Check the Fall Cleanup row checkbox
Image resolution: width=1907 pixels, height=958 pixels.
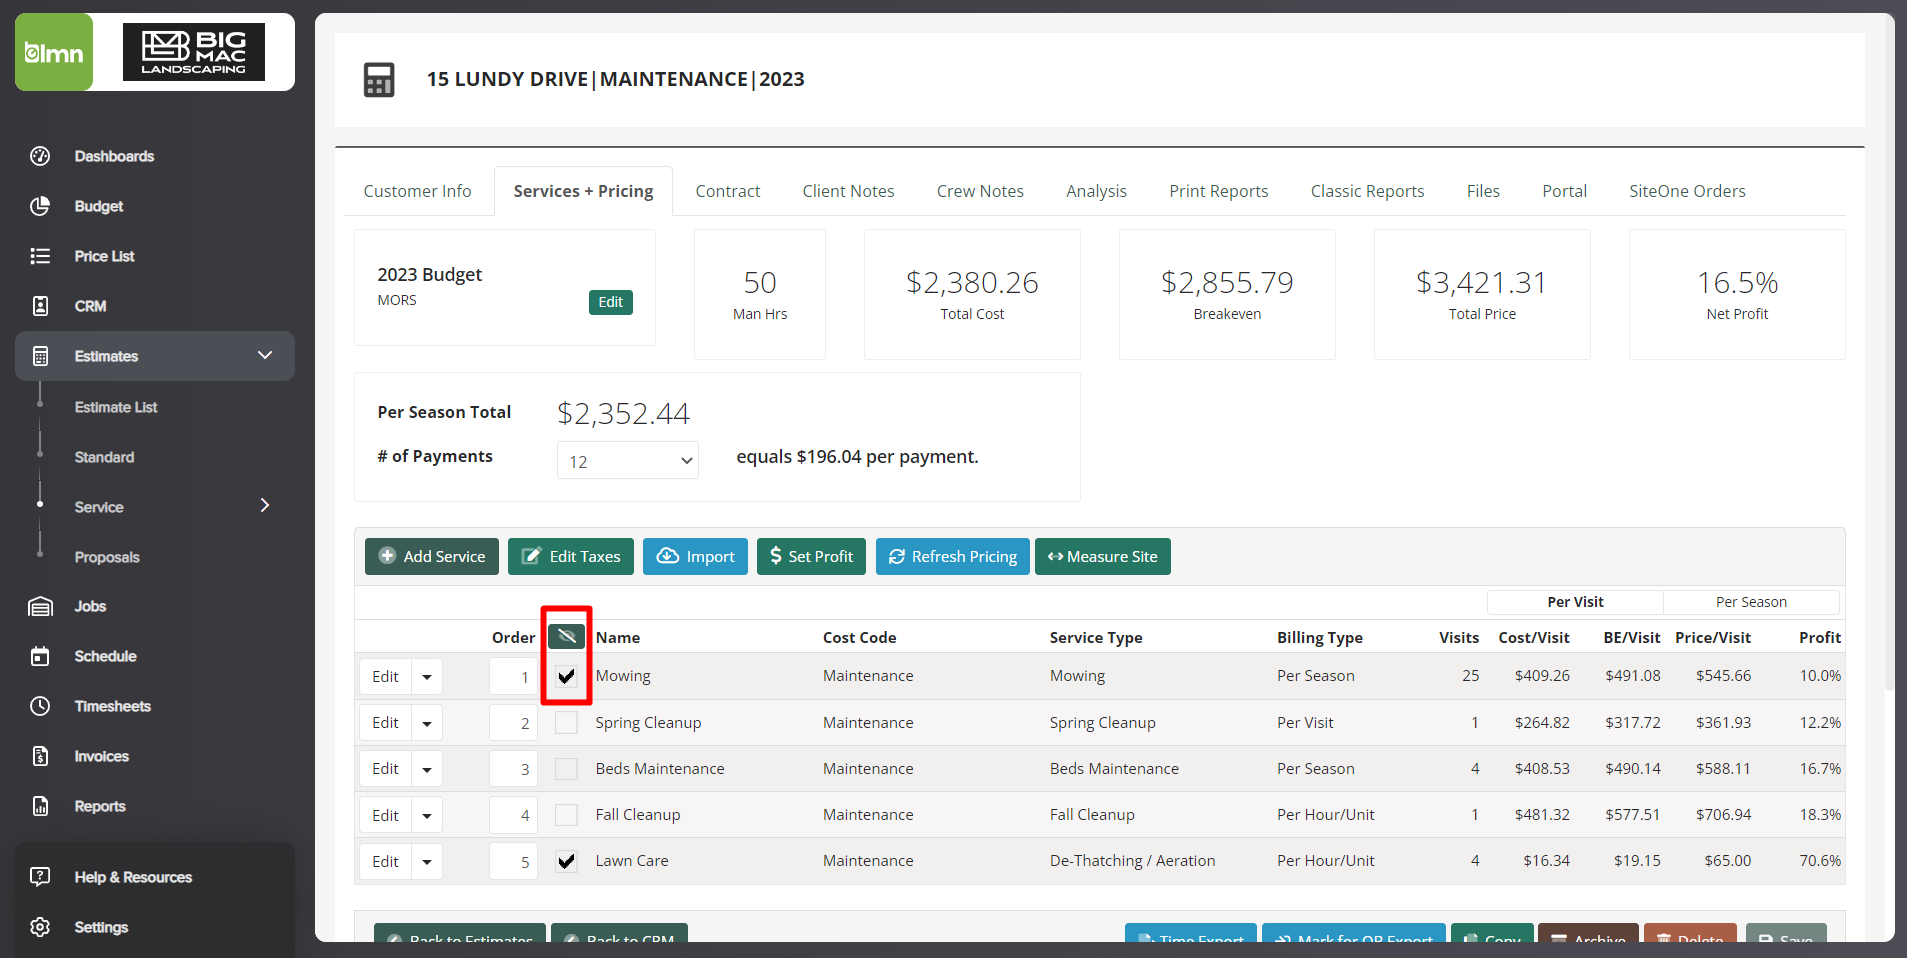click(566, 815)
